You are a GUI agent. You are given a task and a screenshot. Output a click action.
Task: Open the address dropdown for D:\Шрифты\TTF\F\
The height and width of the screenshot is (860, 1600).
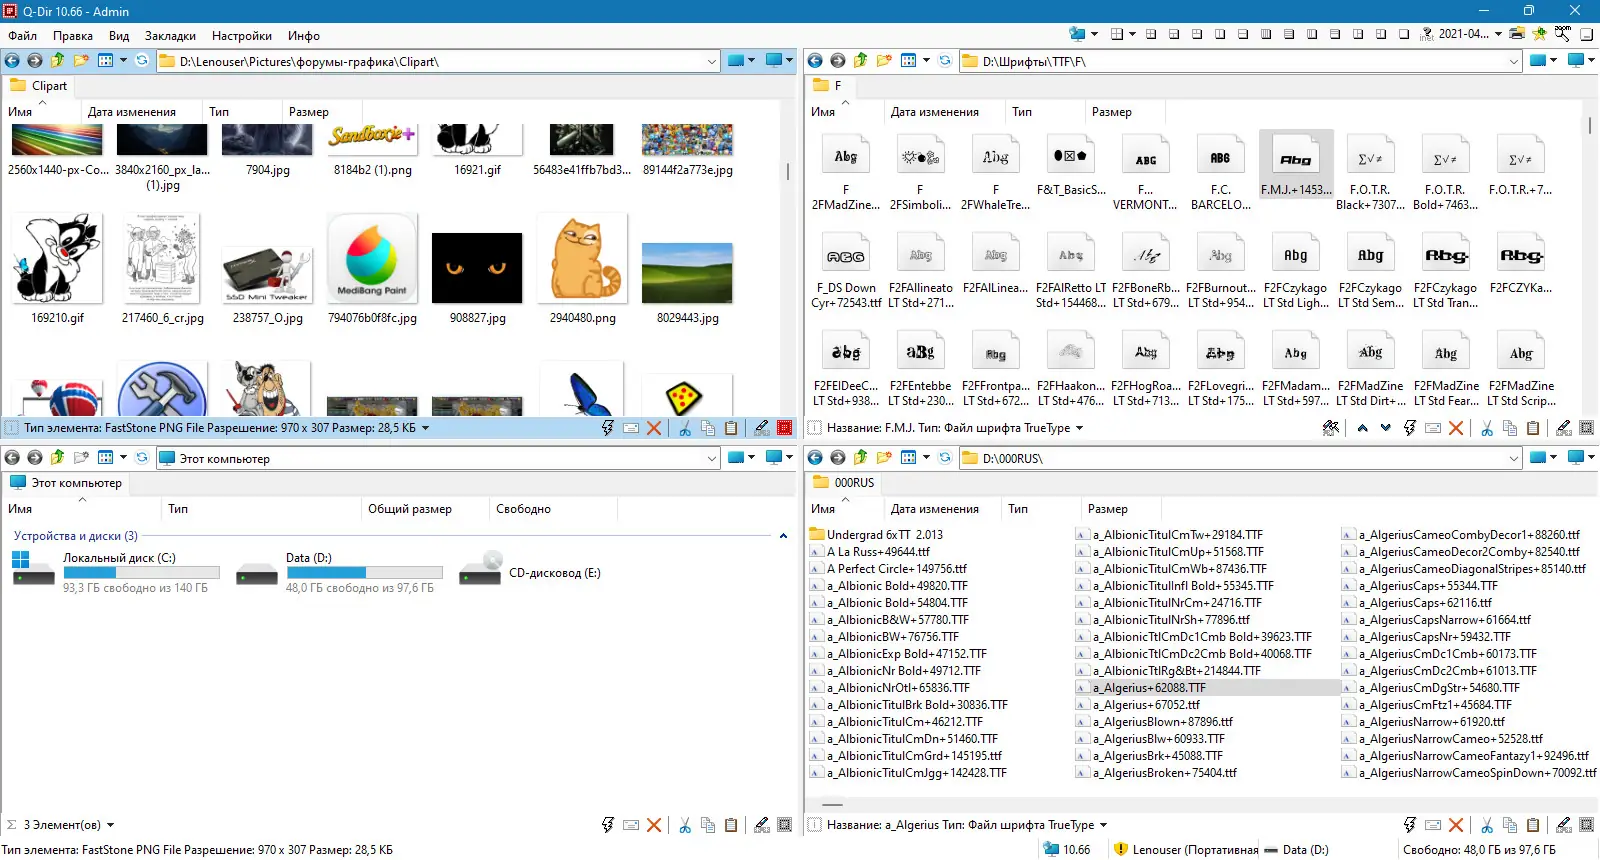[x=1514, y=62]
